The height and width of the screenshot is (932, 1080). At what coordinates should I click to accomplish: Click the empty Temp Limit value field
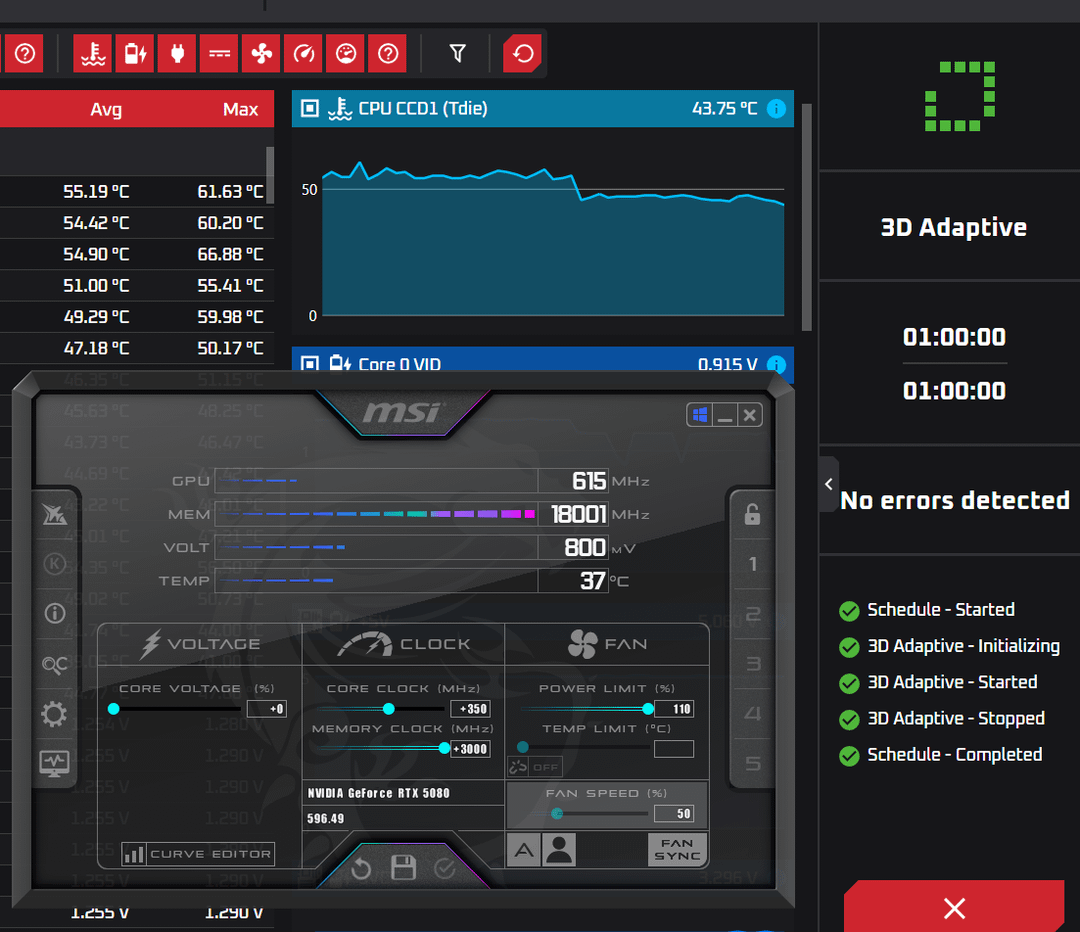point(674,749)
